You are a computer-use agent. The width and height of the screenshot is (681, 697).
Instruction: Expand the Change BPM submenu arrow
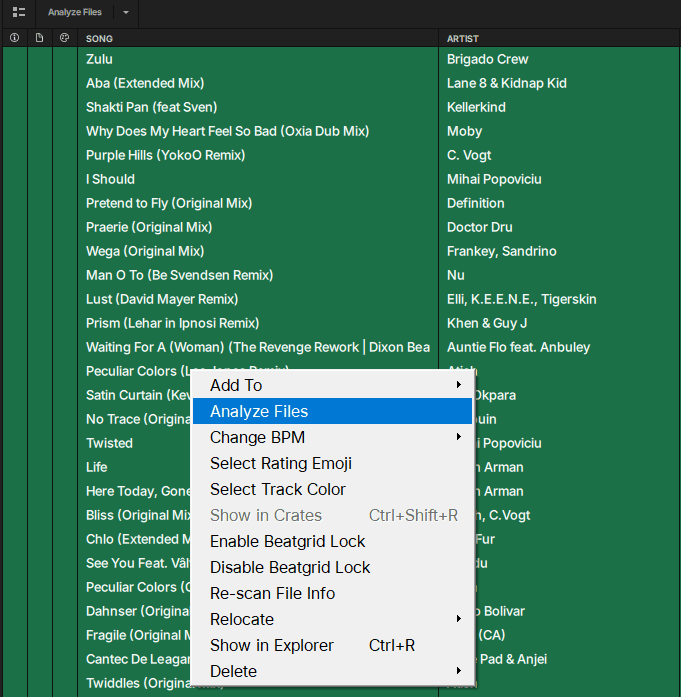(x=459, y=437)
